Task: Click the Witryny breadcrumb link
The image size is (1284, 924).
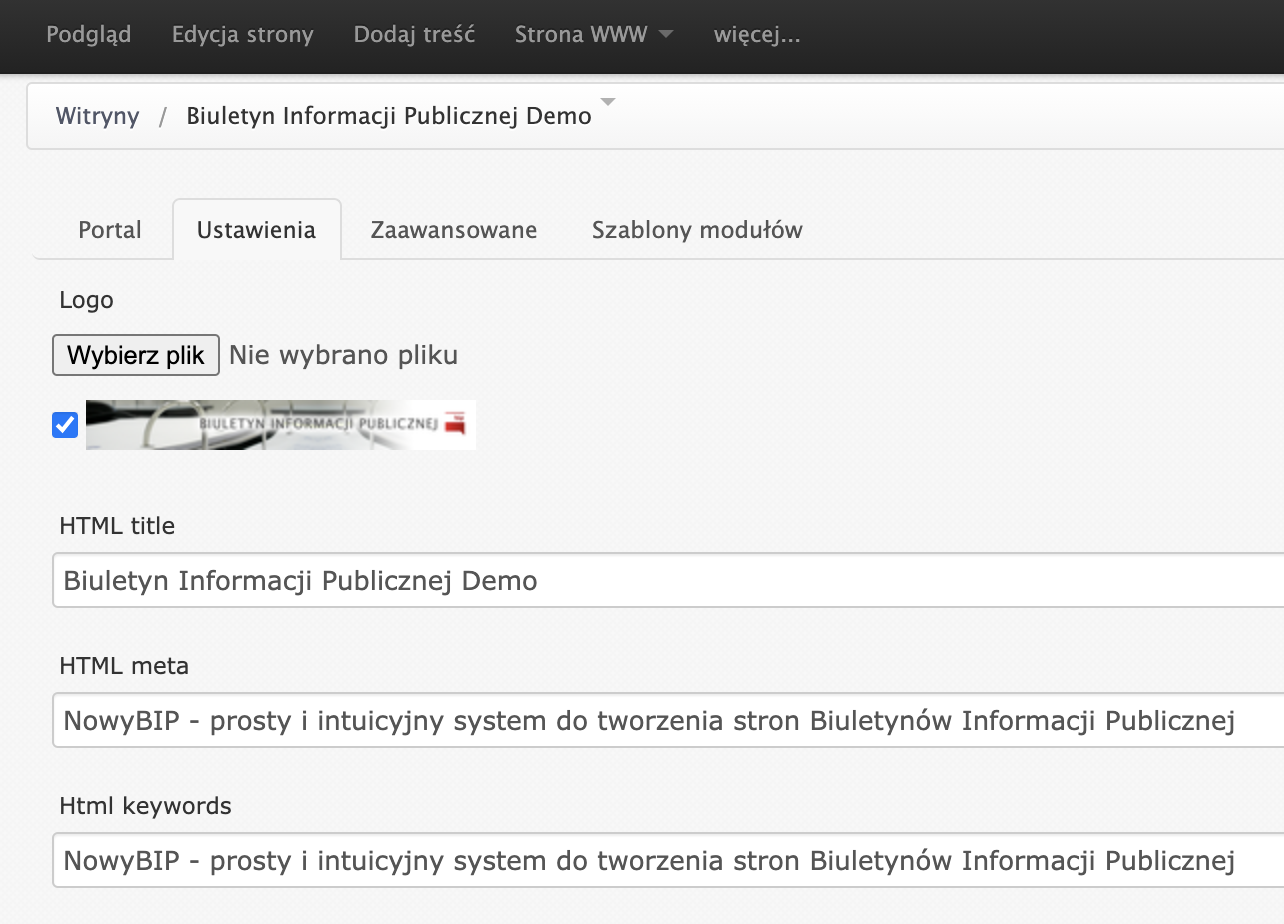Action: 97,116
